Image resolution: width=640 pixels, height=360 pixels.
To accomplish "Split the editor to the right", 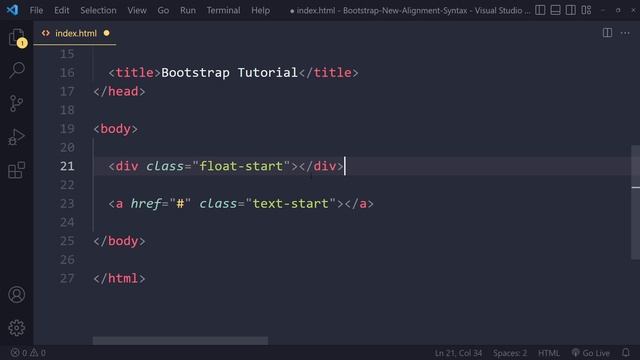I will (x=607, y=33).
